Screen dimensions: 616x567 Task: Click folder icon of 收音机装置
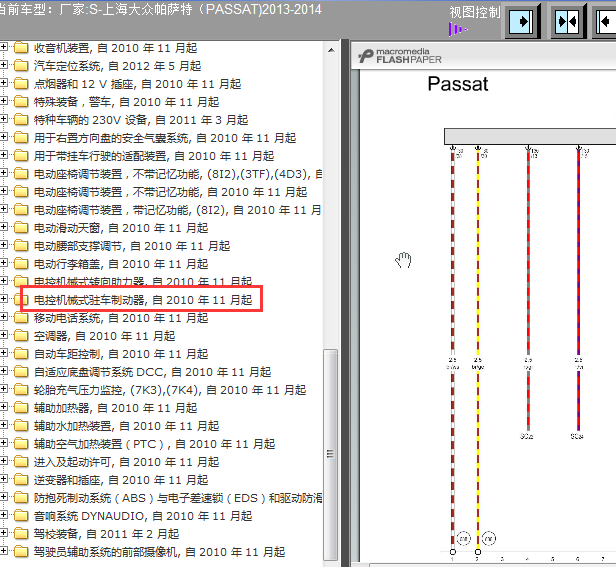click(21, 48)
